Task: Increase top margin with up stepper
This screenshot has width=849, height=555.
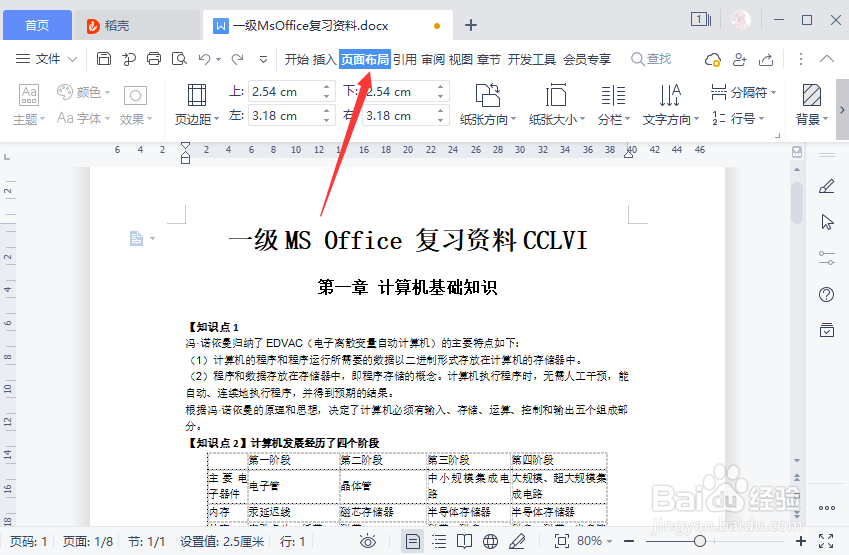Action: 326,87
